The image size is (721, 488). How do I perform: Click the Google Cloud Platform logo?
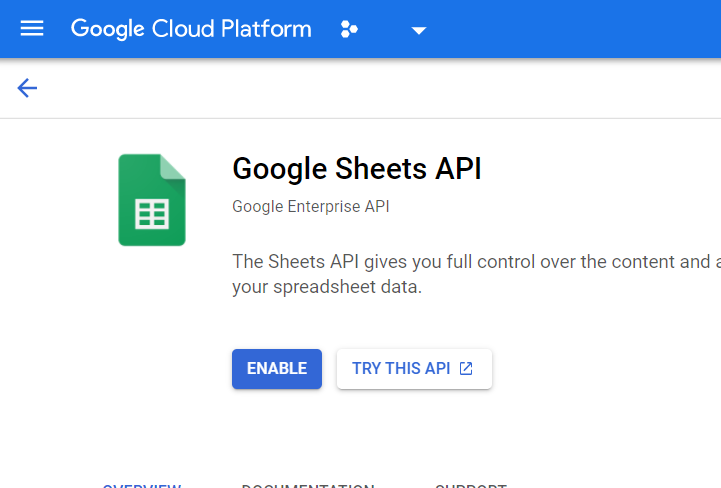click(x=191, y=29)
